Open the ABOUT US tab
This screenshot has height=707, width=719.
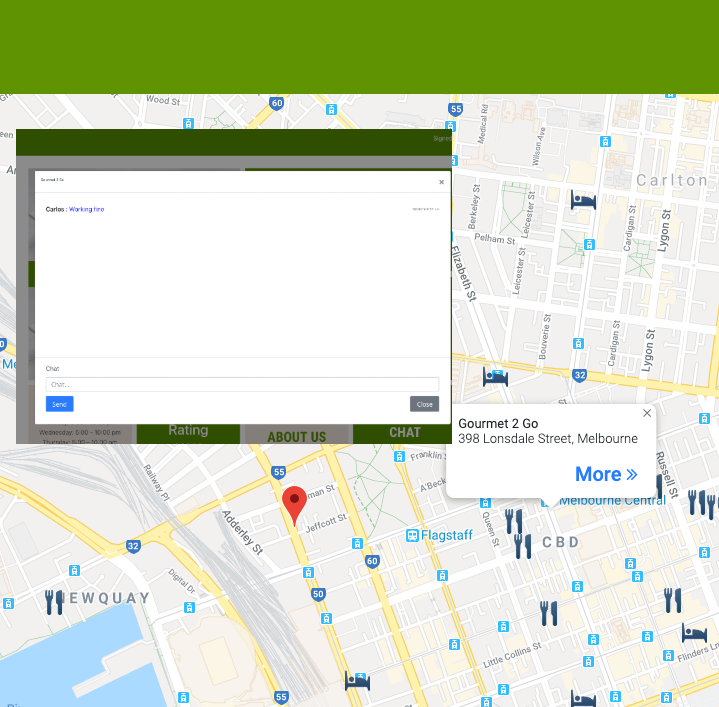tap(297, 436)
